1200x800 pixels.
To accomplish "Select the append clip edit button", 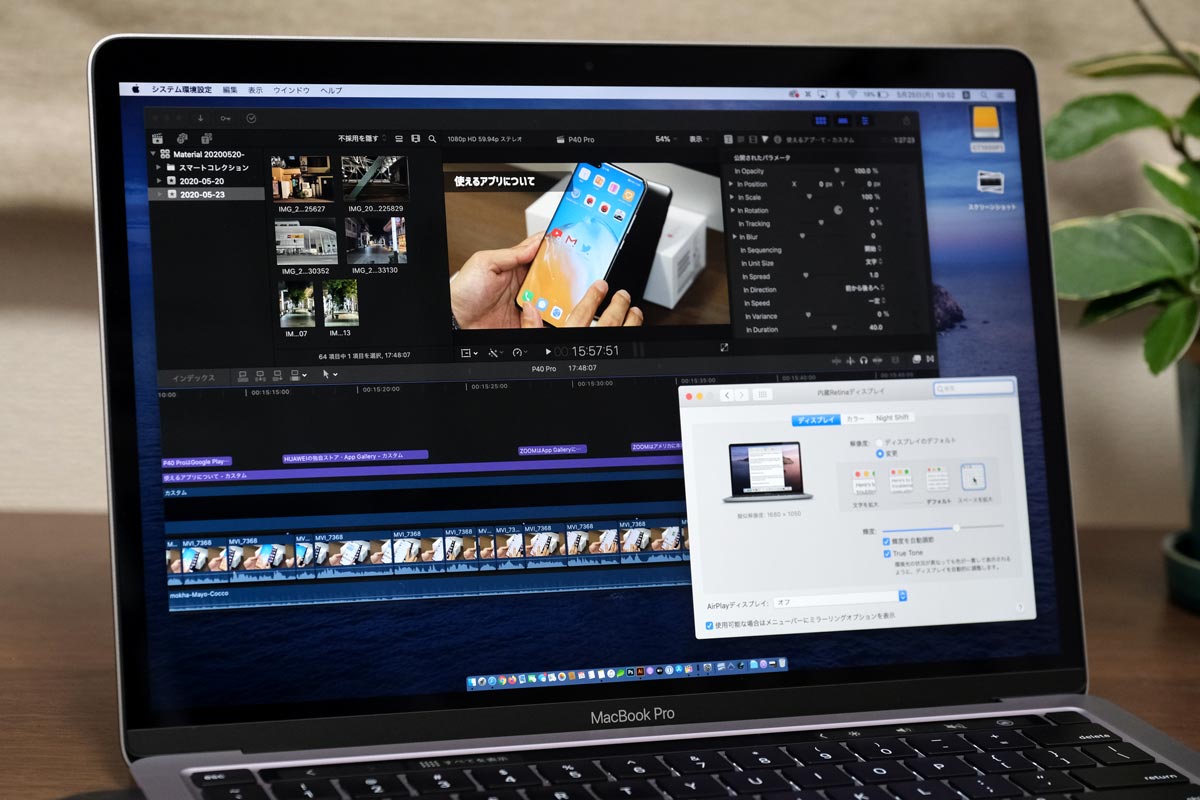I will 277,376.
